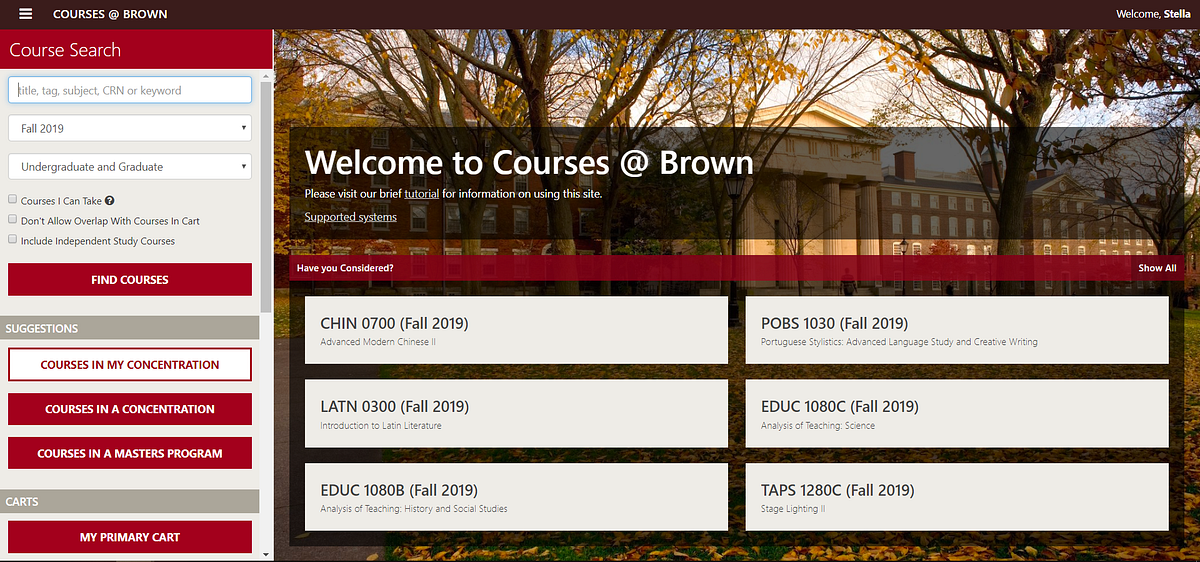Image resolution: width=1200 pixels, height=562 pixels.
Task: Check Include Independent Study Courses
Action: click(12, 240)
